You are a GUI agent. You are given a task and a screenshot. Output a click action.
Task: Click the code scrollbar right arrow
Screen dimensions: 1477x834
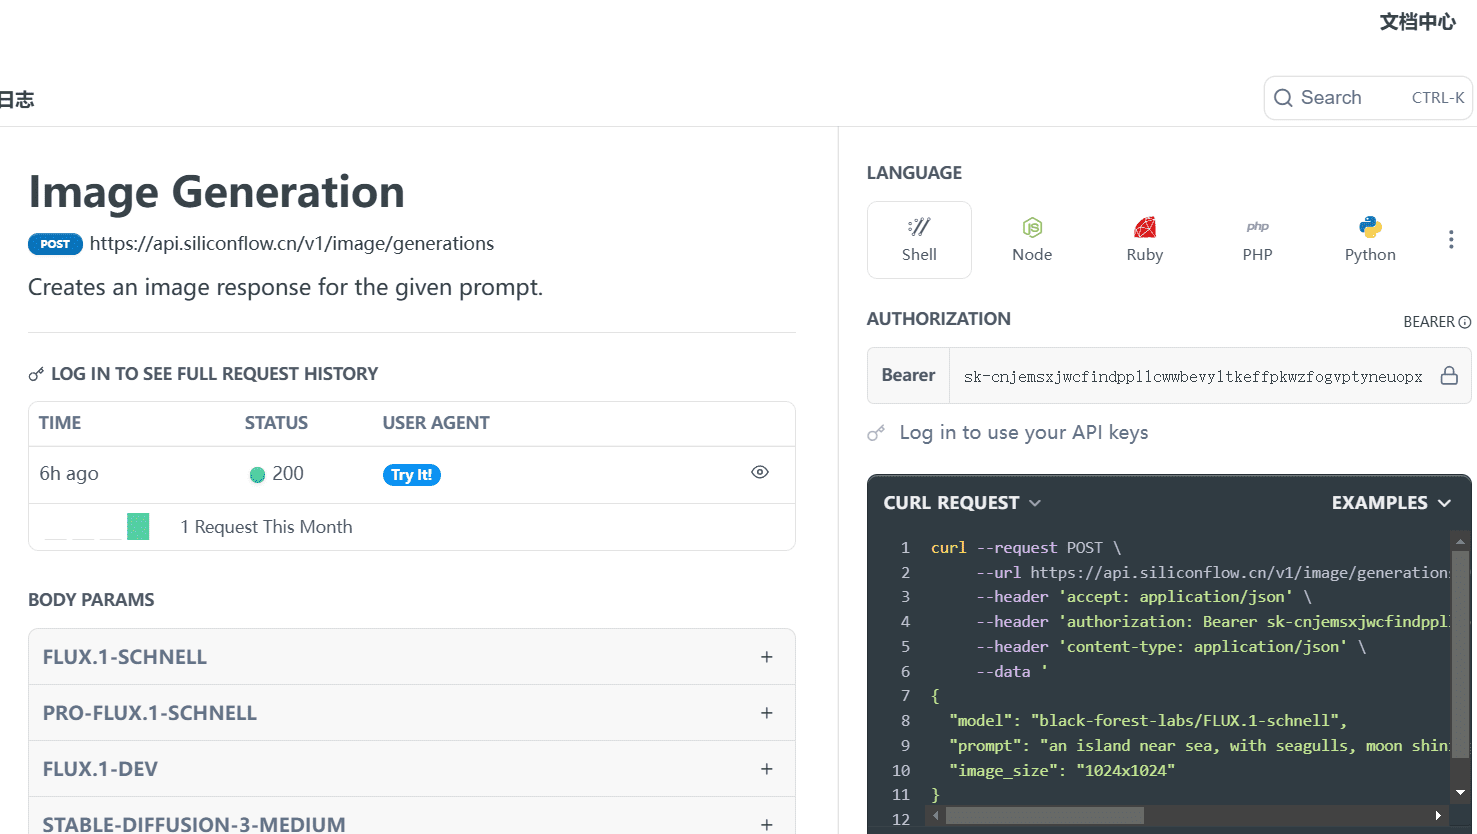[1438, 816]
